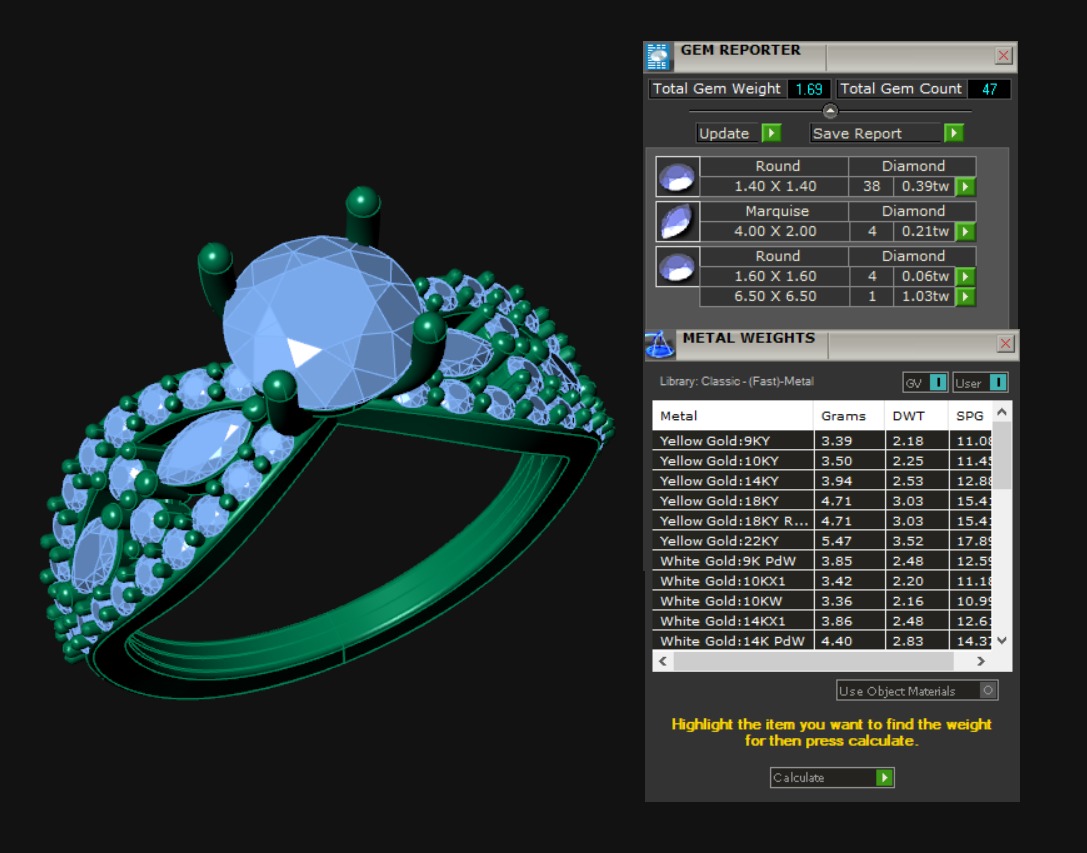Click the green arrow for the 0.21tw row
This screenshot has height=853, width=1087.
[x=965, y=232]
